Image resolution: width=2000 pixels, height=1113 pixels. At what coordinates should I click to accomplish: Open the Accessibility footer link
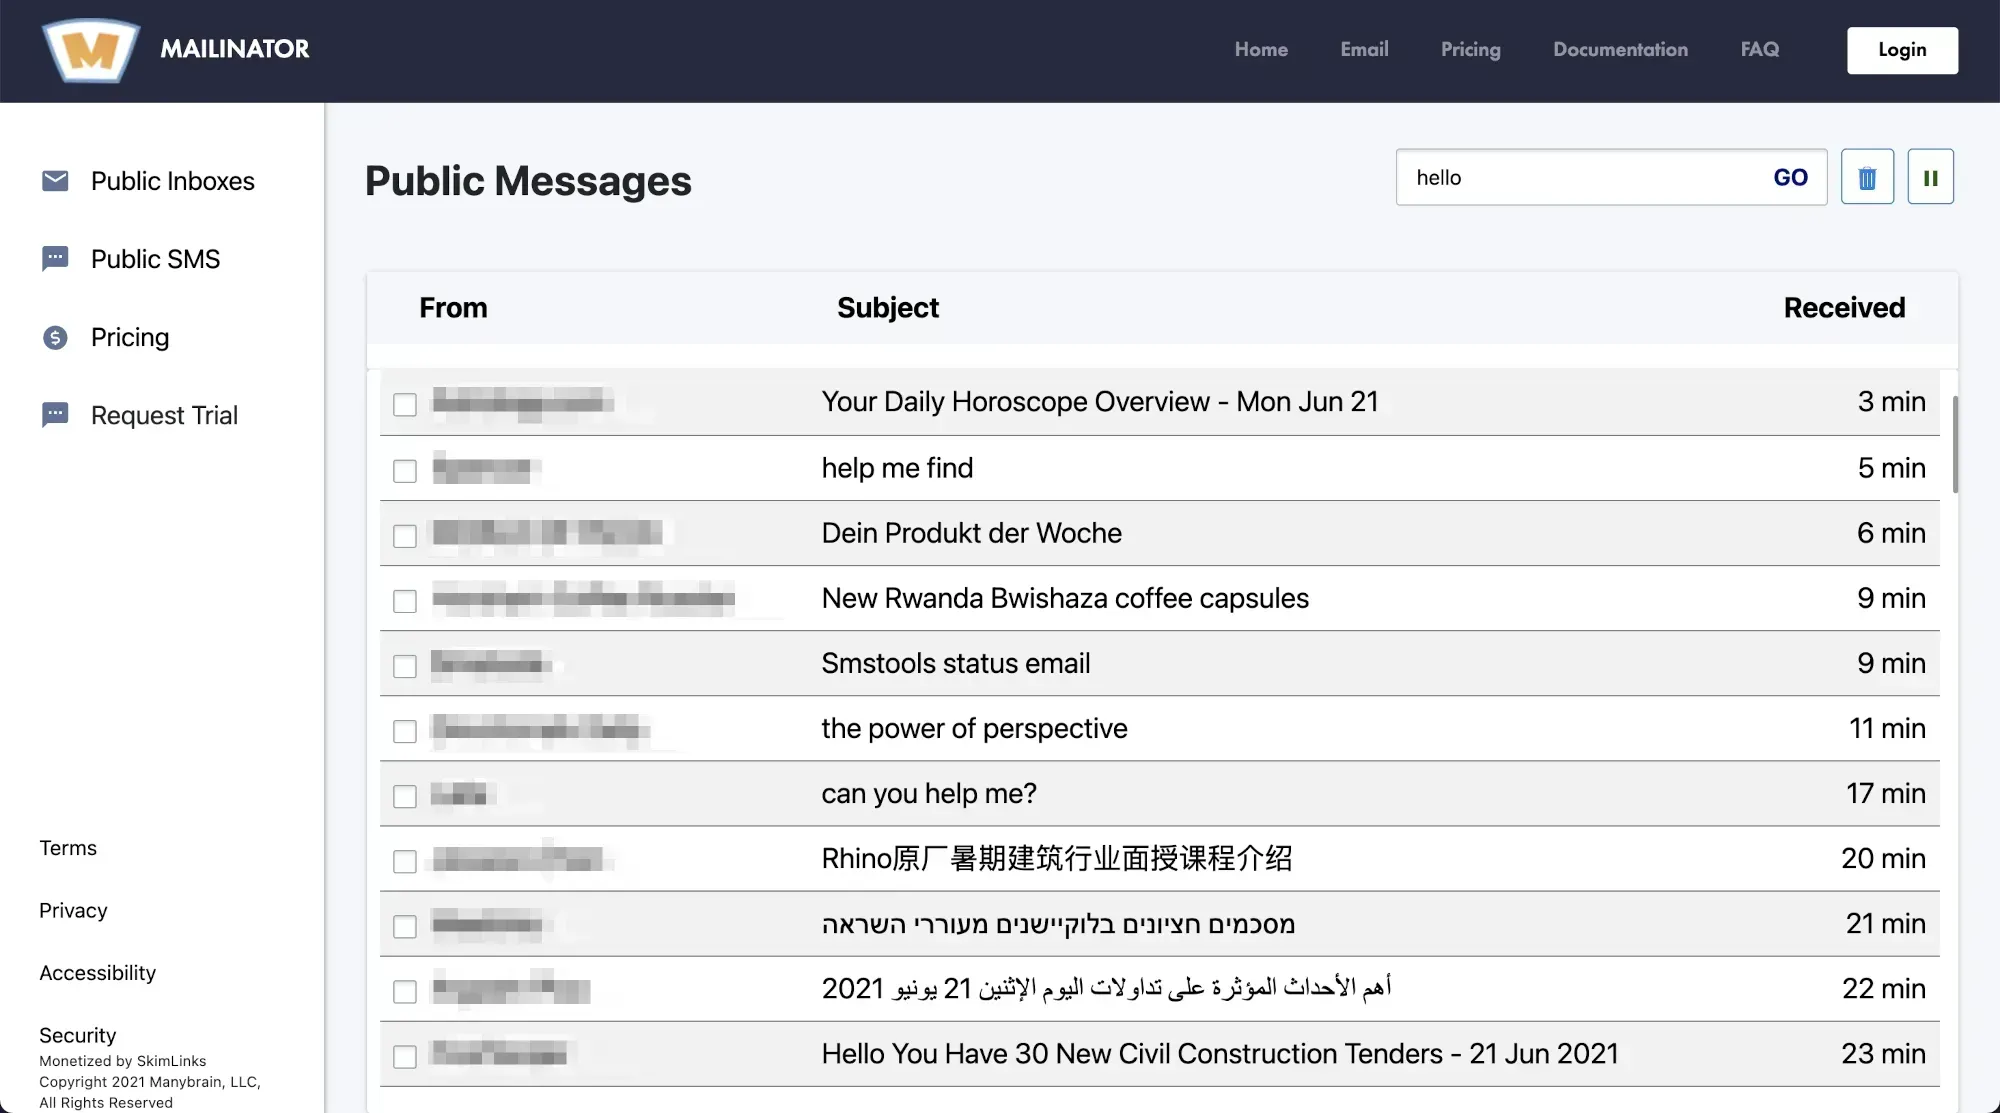[x=97, y=973]
